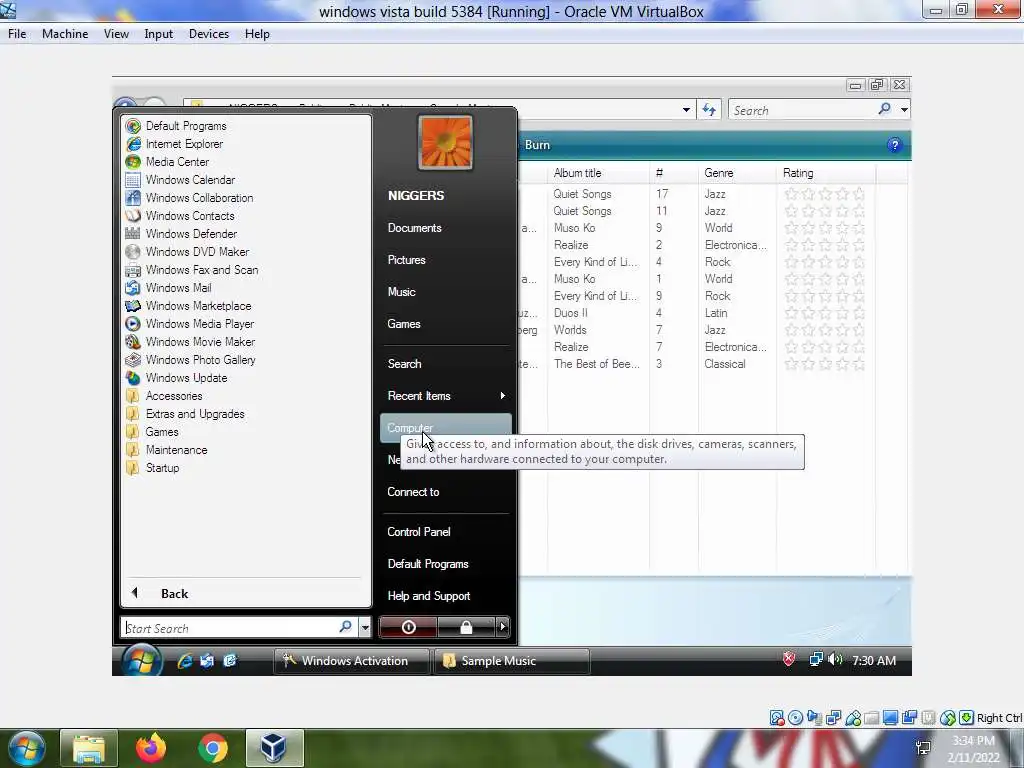The height and width of the screenshot is (768, 1024).
Task: Open Firefox from the host taskbar
Action: click(x=151, y=748)
